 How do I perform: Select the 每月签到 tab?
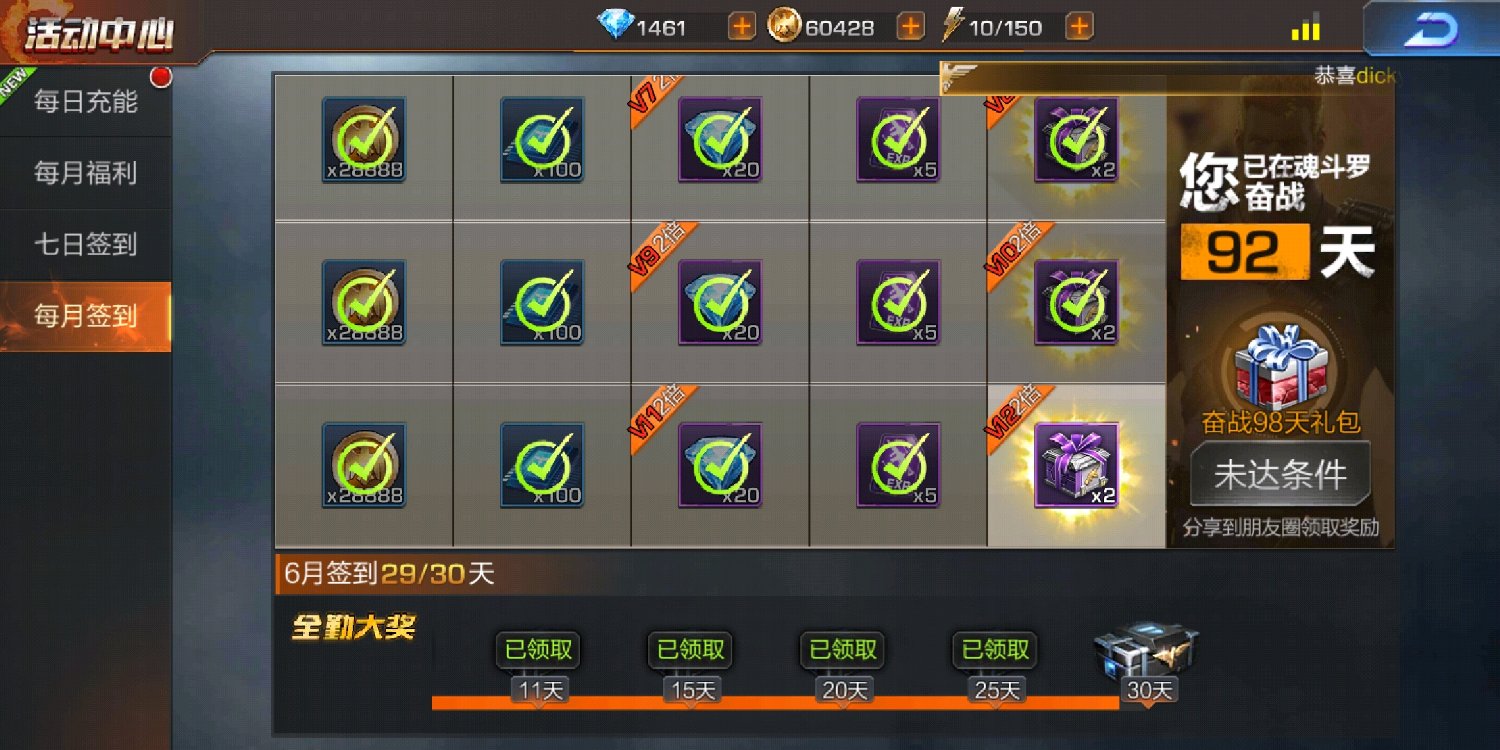click(x=86, y=316)
